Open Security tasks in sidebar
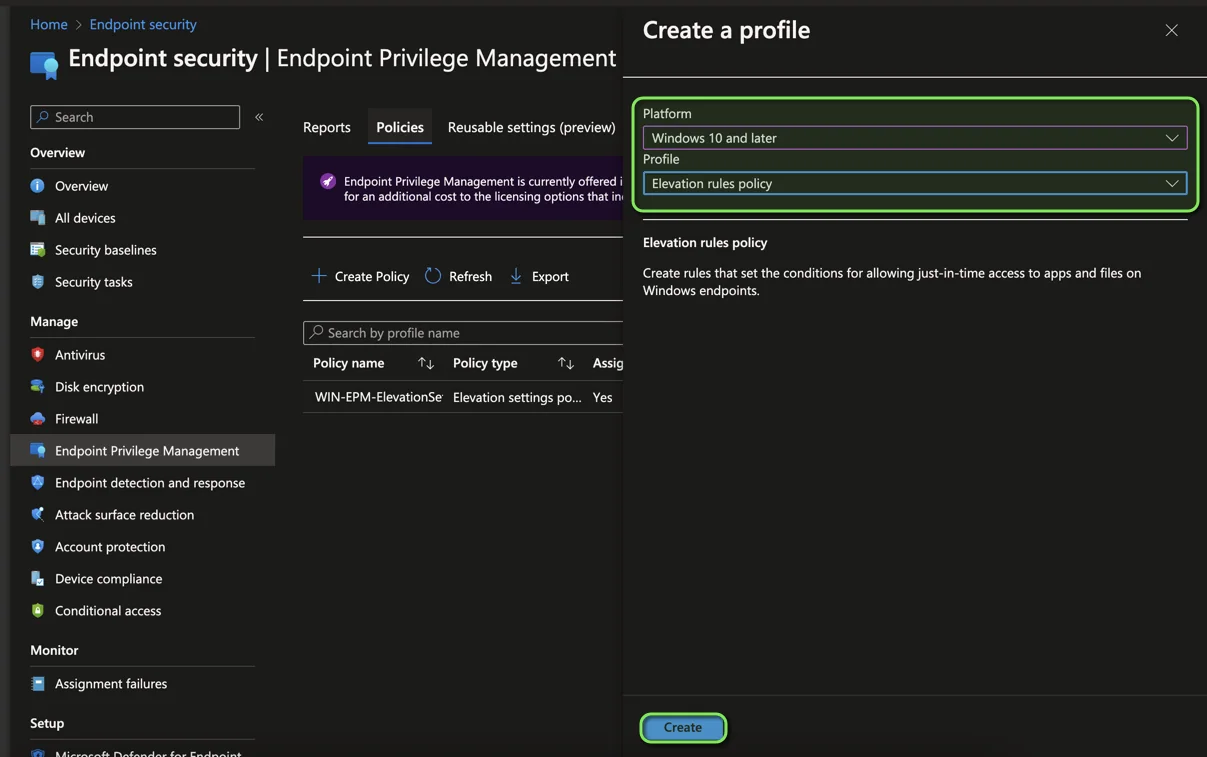This screenshot has height=757, width=1207. pyautogui.click(x=94, y=282)
